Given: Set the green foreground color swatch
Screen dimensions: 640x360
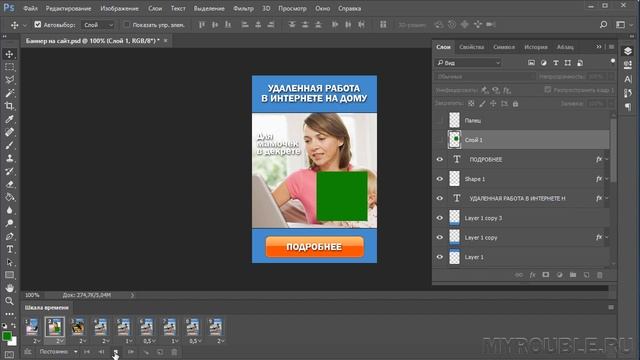Looking at the screenshot, I should pos(7,336).
